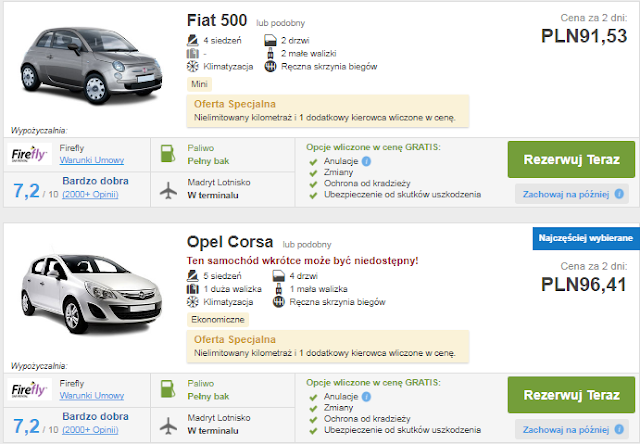Click the car door icon next to 4 drzwi

270,275
